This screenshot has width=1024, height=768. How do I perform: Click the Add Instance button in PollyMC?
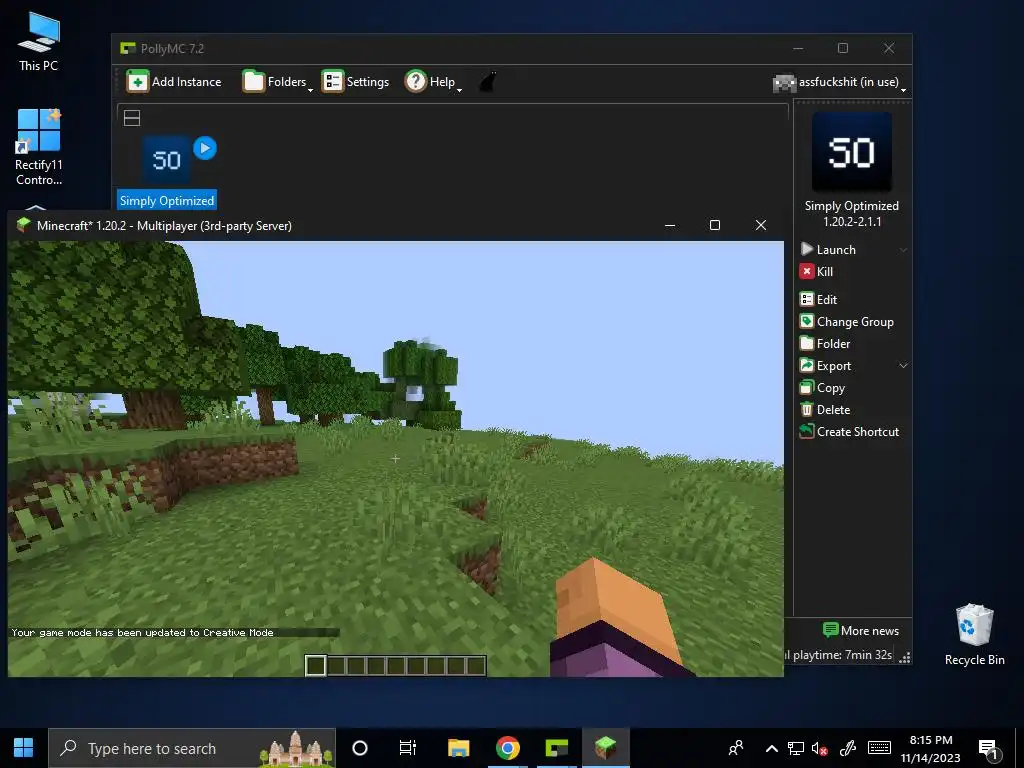pyautogui.click(x=174, y=82)
